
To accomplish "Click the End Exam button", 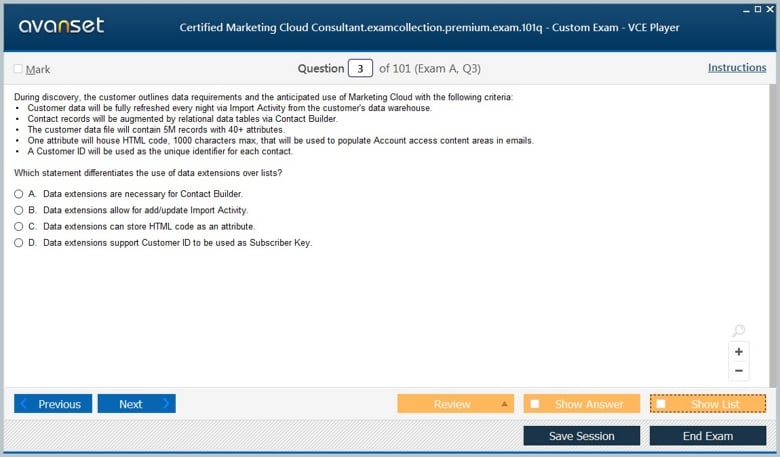I will [708, 436].
